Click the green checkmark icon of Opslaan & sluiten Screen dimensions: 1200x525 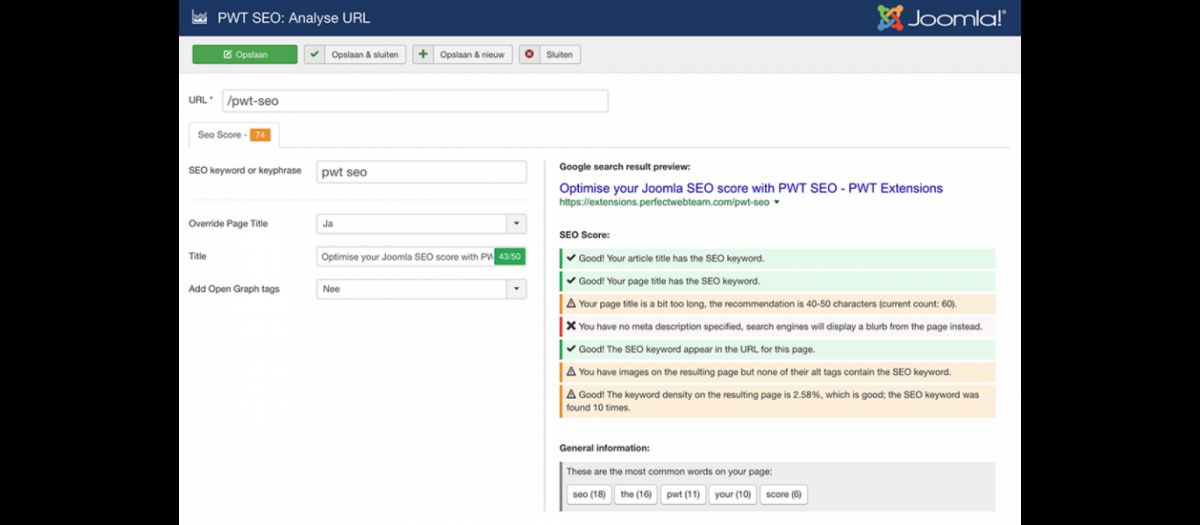coord(315,55)
